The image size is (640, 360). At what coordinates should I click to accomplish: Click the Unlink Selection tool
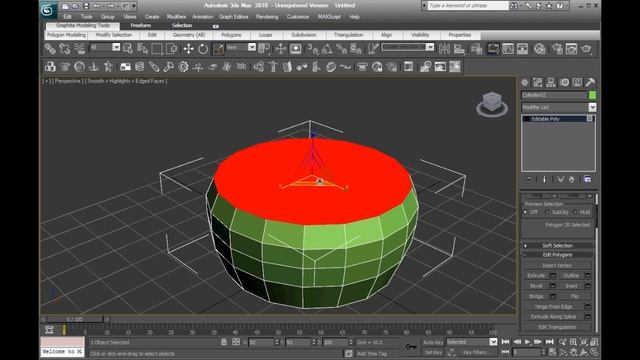[x=65, y=49]
